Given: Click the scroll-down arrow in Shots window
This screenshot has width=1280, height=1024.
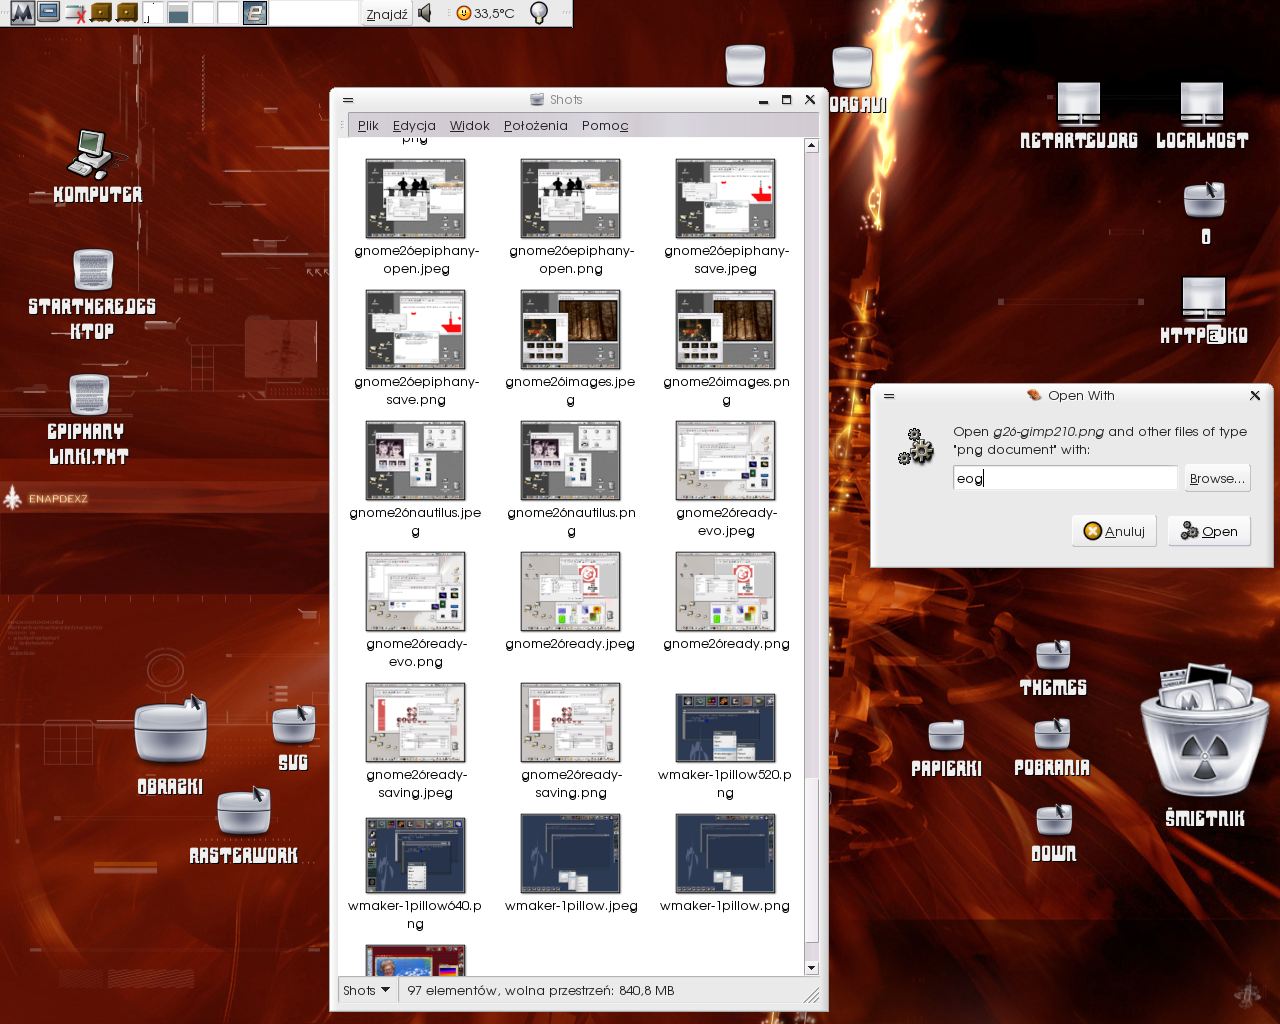Looking at the screenshot, I should point(811,968).
